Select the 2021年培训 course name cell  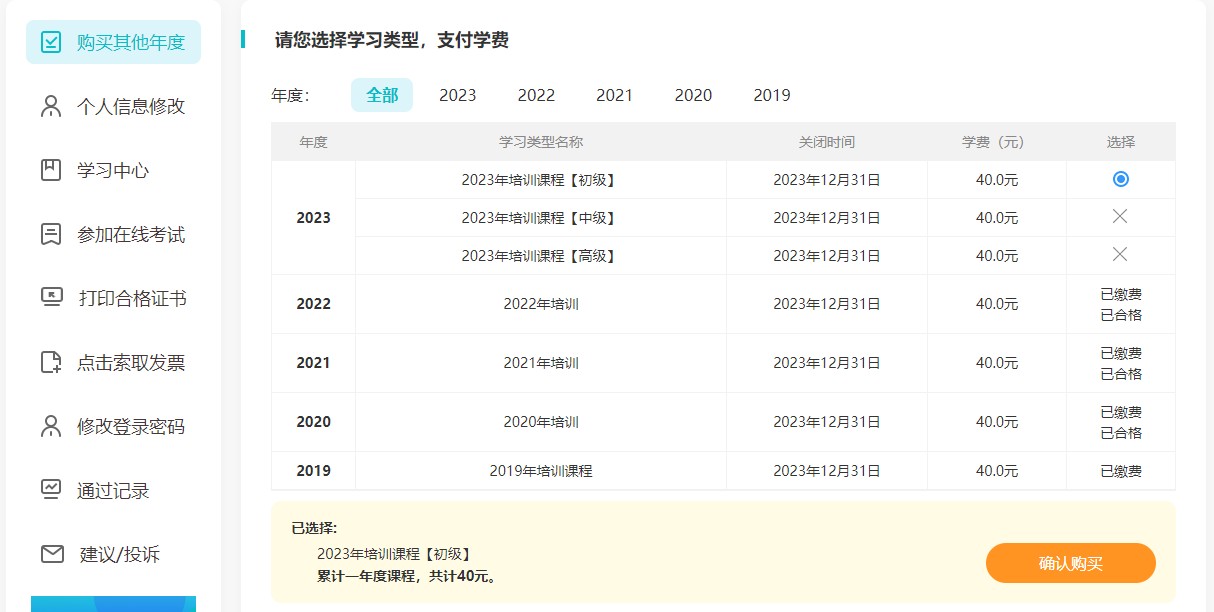click(x=540, y=363)
